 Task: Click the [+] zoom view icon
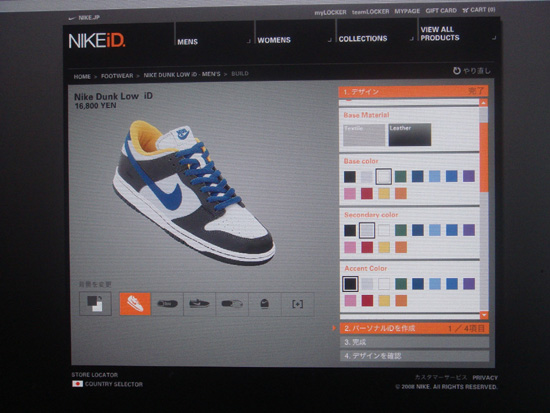click(x=297, y=304)
